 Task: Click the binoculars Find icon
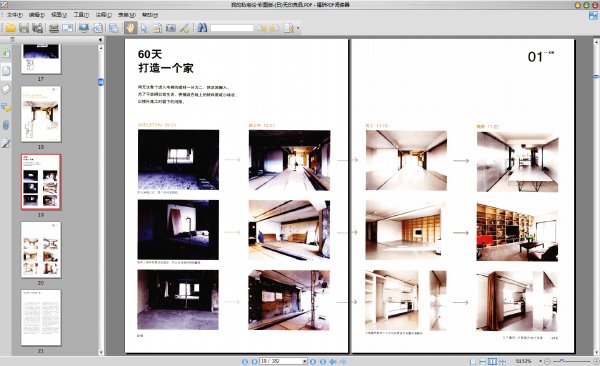(202, 28)
